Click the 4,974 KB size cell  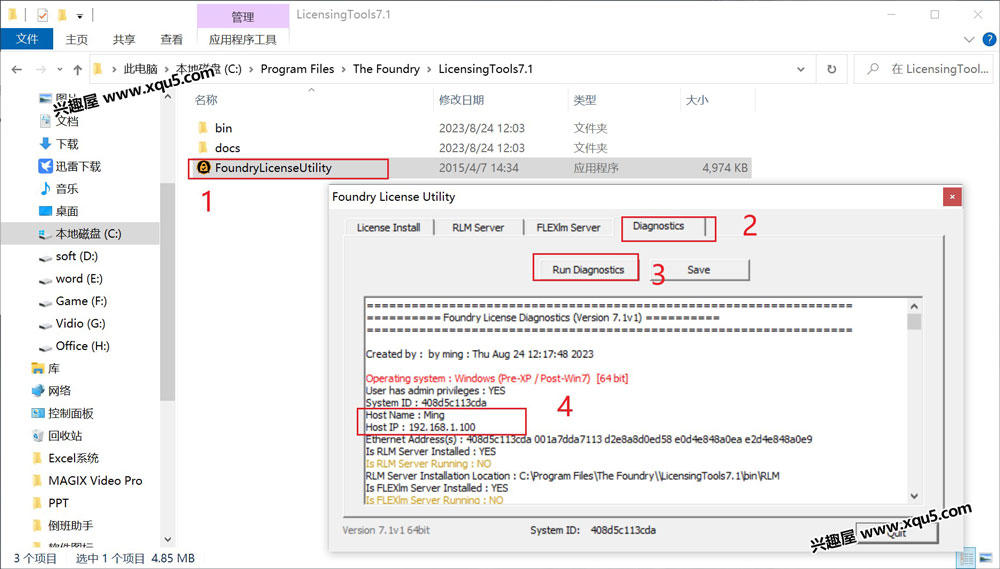(x=725, y=168)
